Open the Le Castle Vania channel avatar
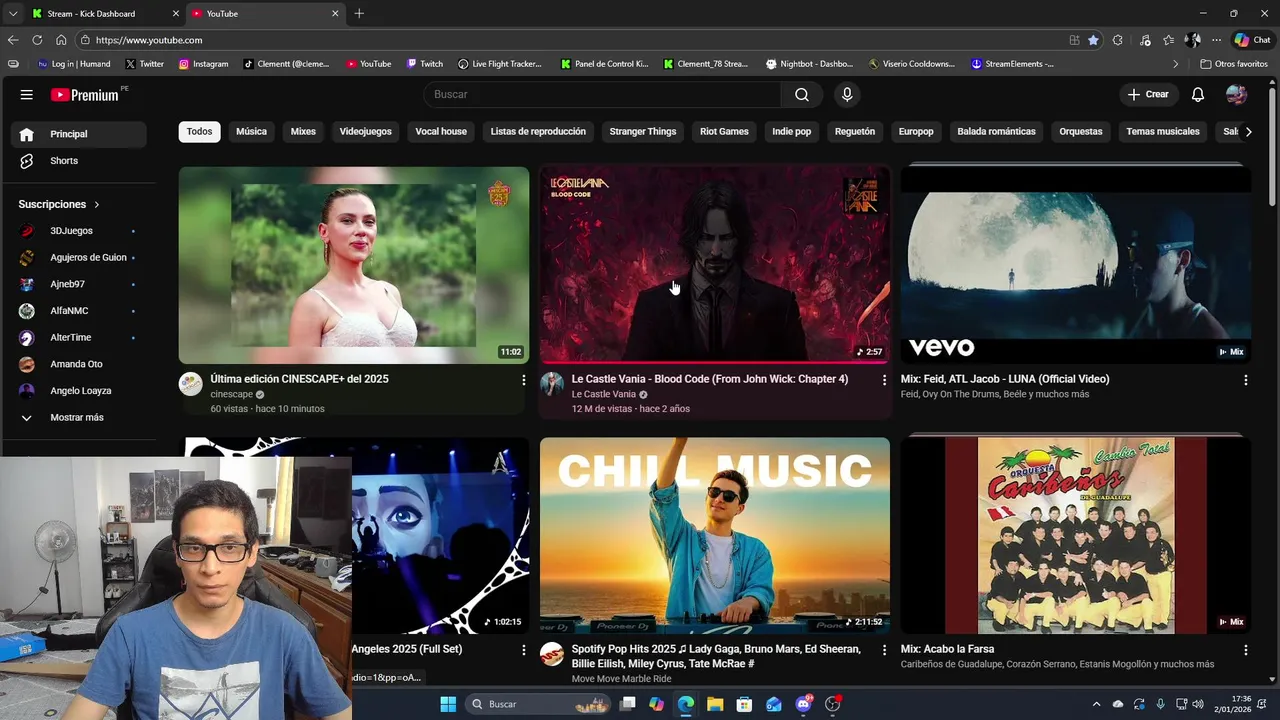Image resolution: width=1280 pixels, height=720 pixels. 552,384
